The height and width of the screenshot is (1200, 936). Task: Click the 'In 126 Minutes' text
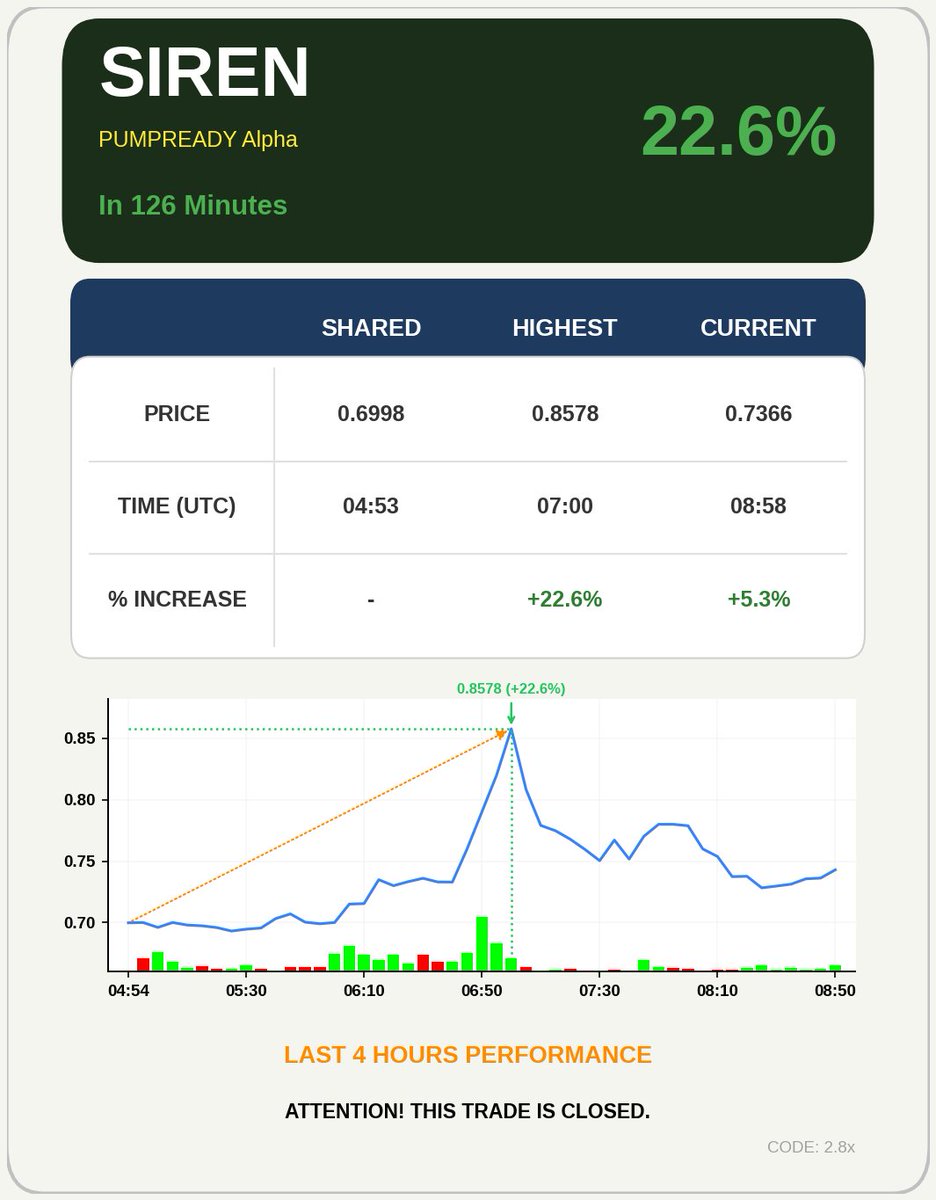tap(193, 205)
